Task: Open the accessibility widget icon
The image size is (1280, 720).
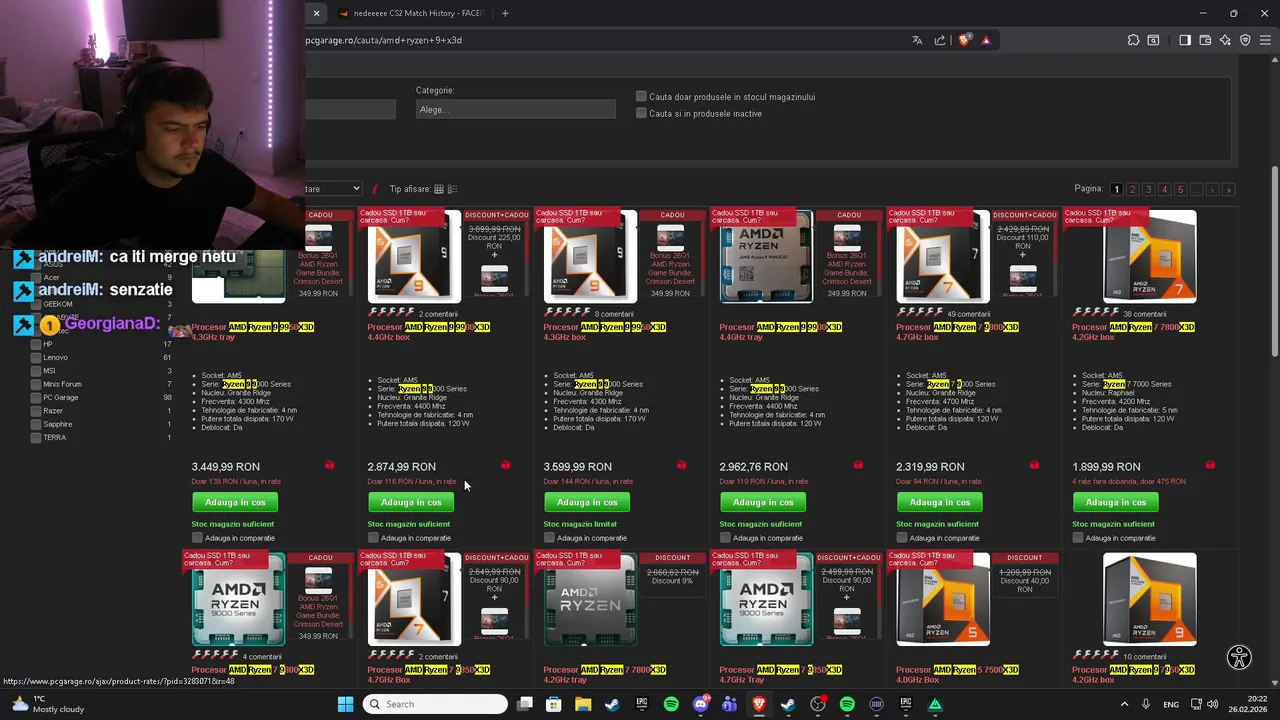Action: click(x=1239, y=657)
